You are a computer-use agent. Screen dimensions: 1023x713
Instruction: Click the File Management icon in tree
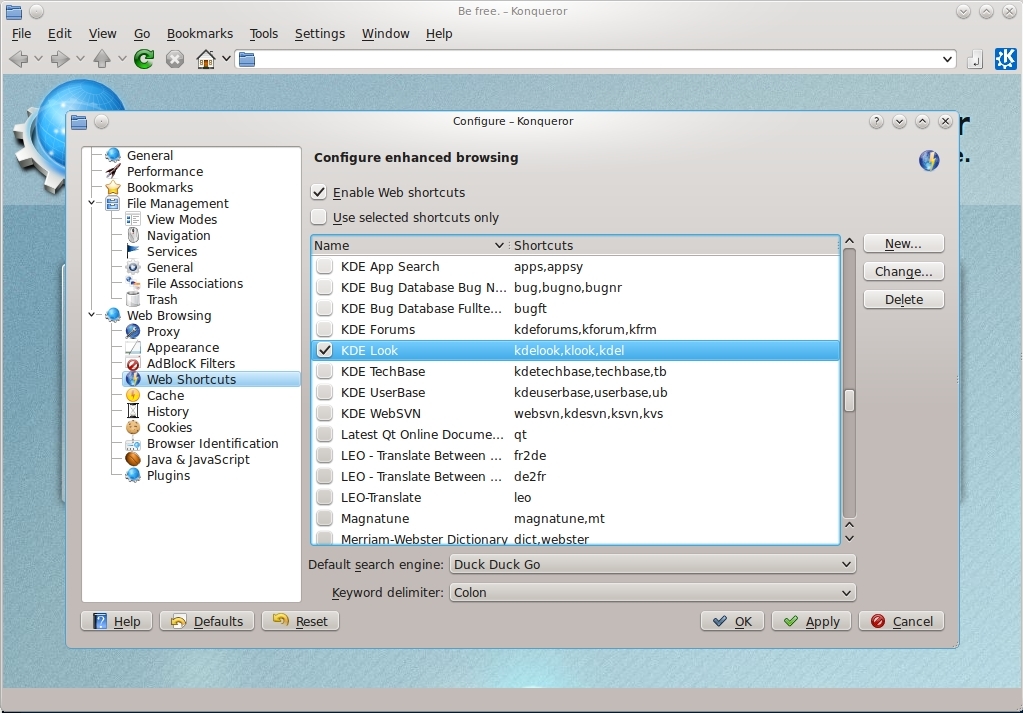113,204
